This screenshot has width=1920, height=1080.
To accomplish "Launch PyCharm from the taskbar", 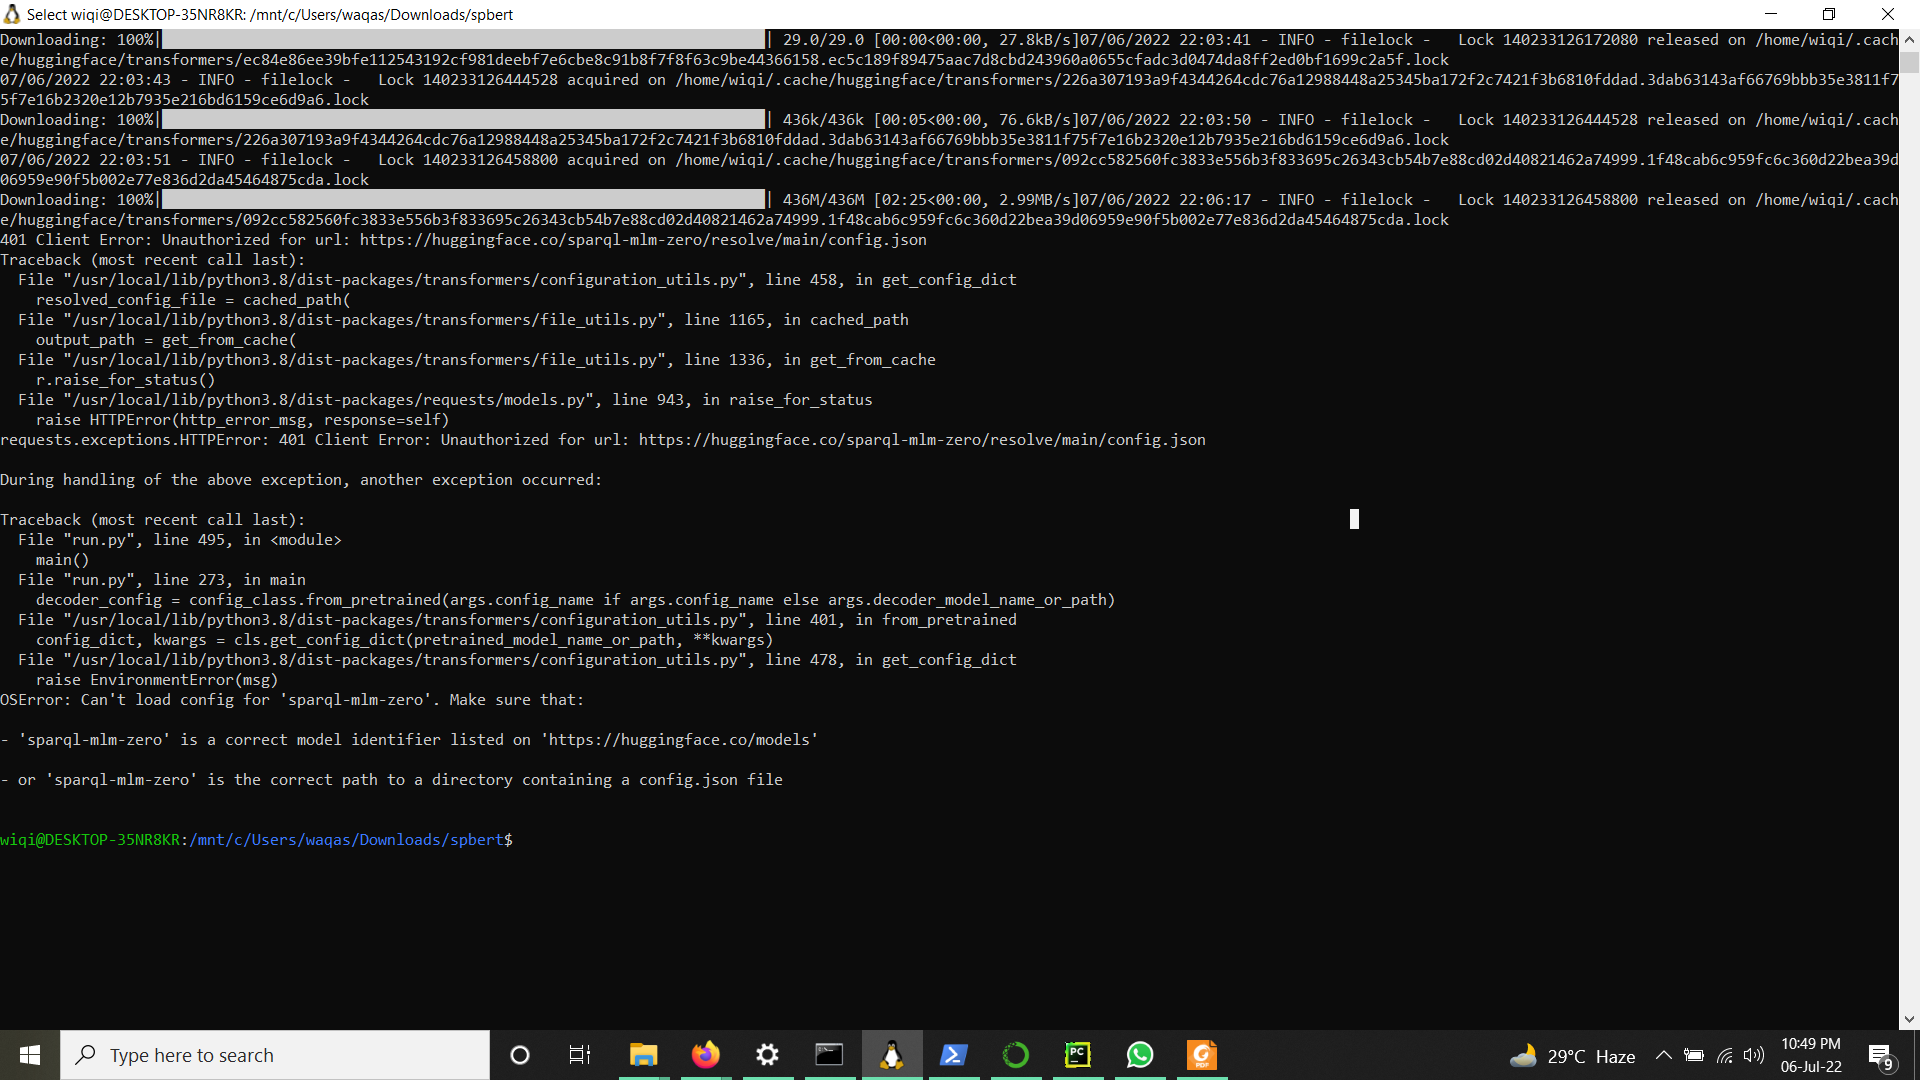I will tap(1077, 1055).
